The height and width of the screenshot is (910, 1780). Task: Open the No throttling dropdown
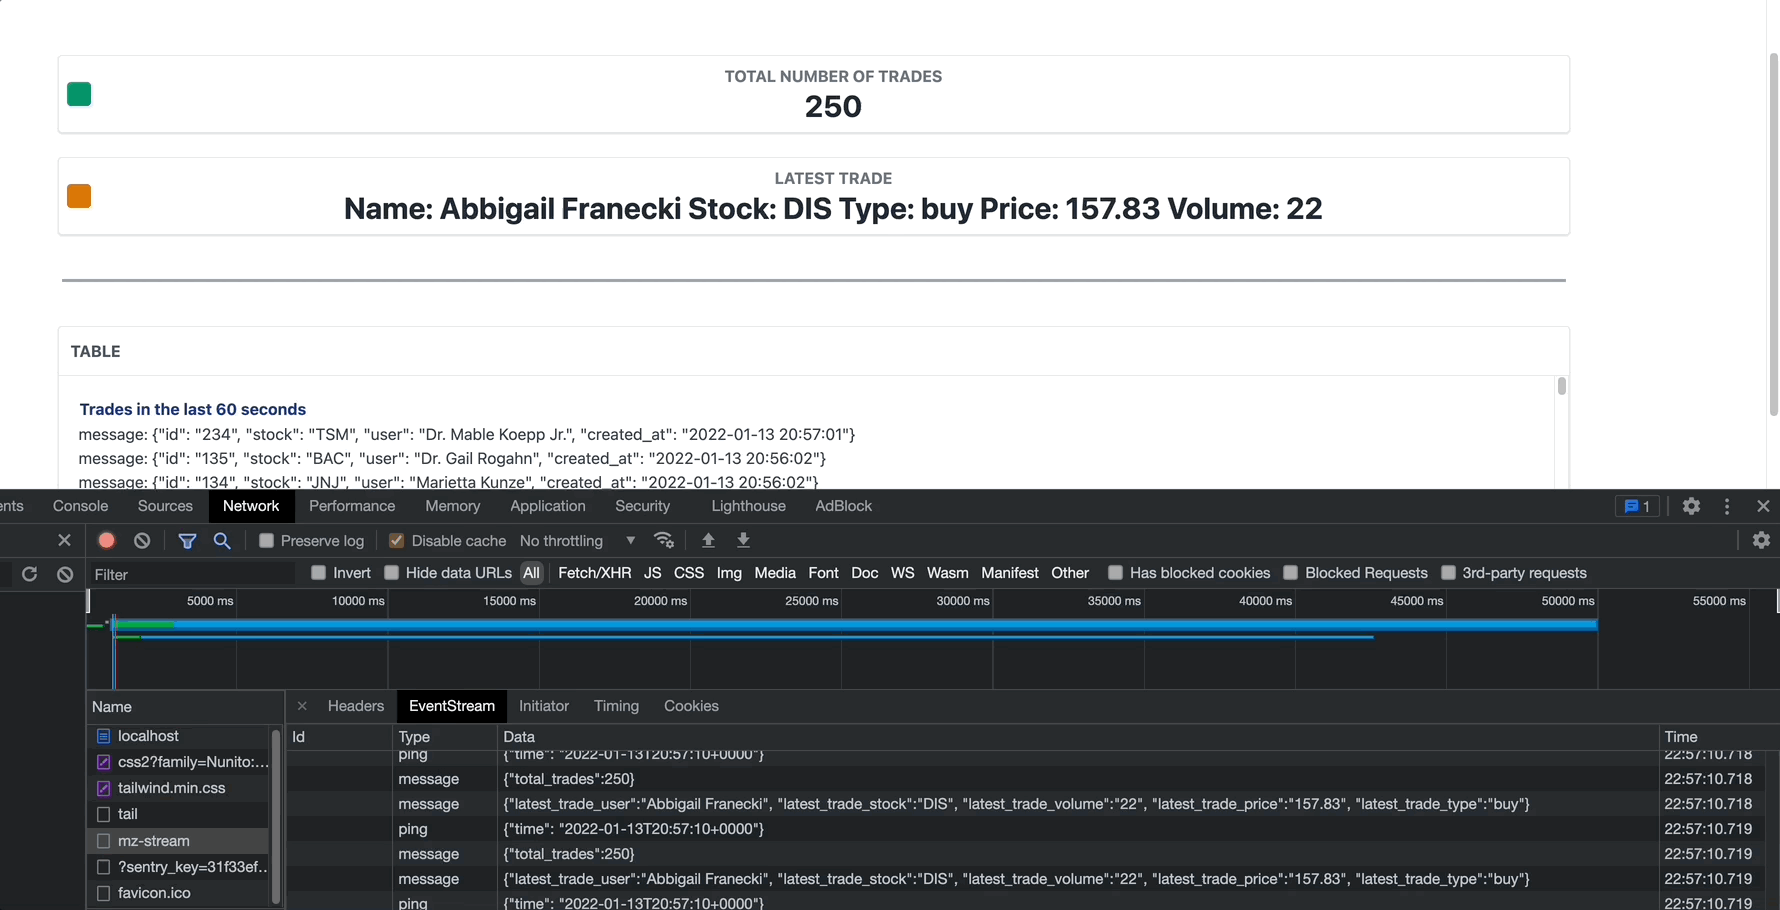pos(578,541)
